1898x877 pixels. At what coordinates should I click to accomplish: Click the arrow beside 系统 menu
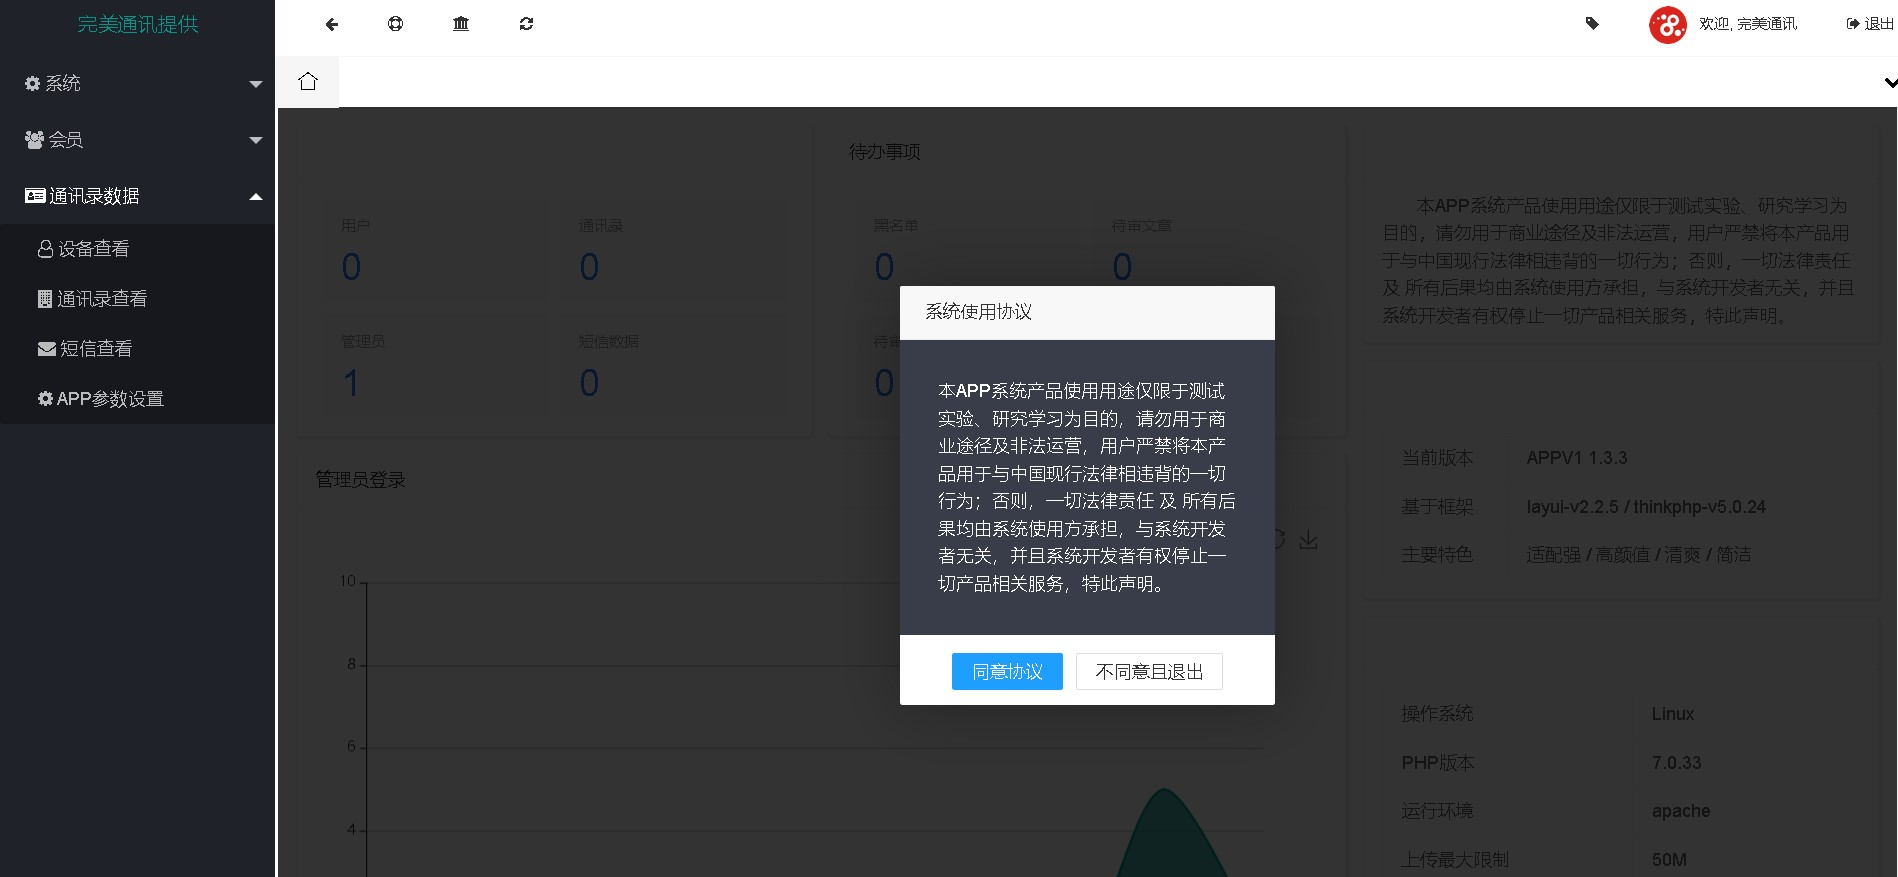[256, 84]
